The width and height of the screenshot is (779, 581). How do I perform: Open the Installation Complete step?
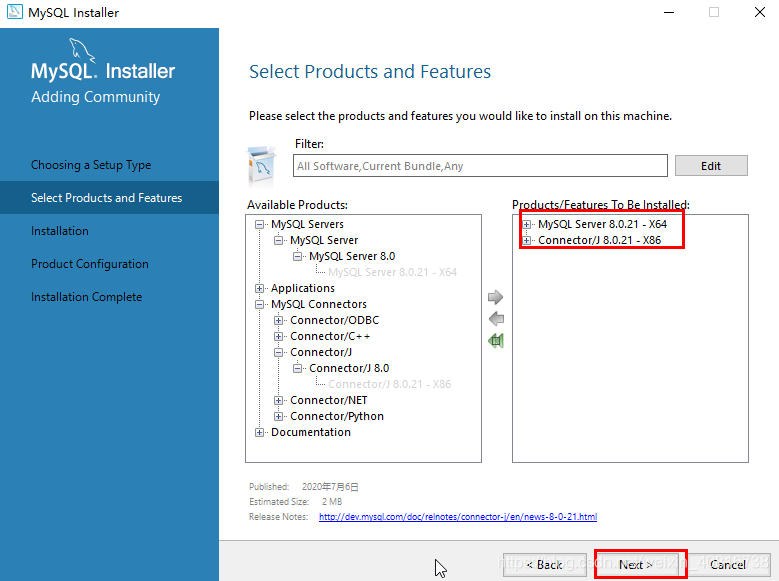click(86, 297)
